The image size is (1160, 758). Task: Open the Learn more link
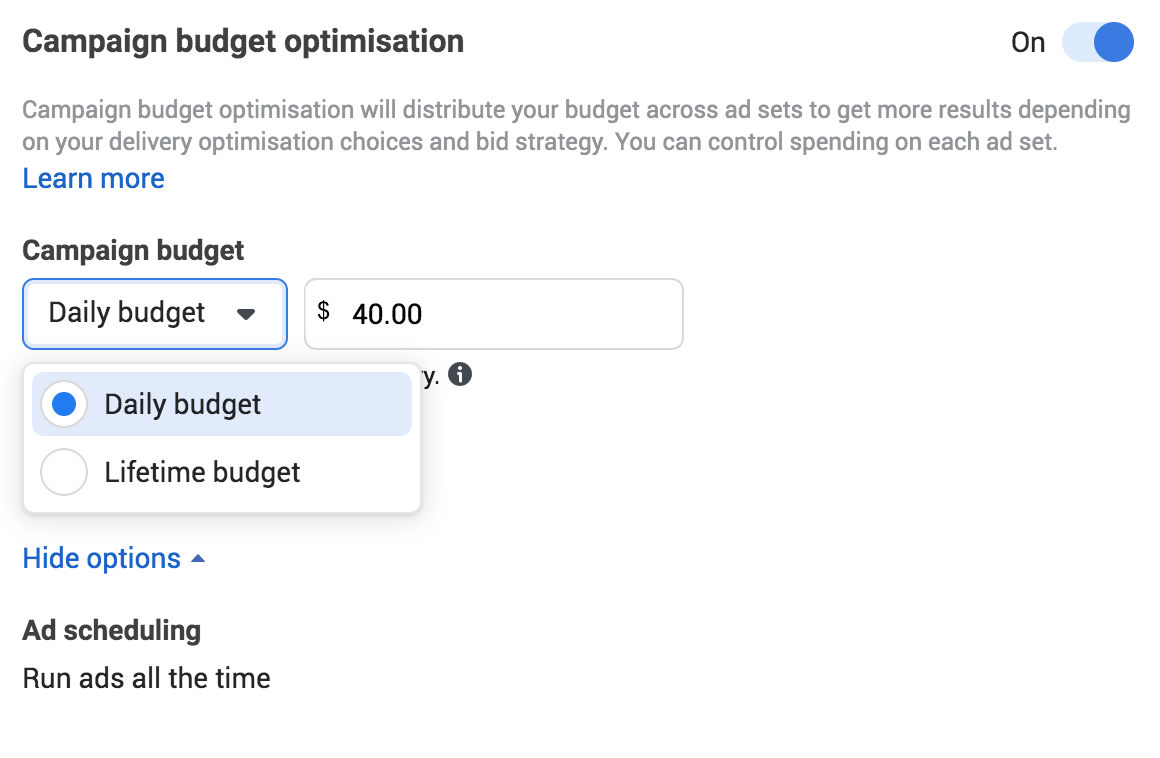click(x=93, y=179)
